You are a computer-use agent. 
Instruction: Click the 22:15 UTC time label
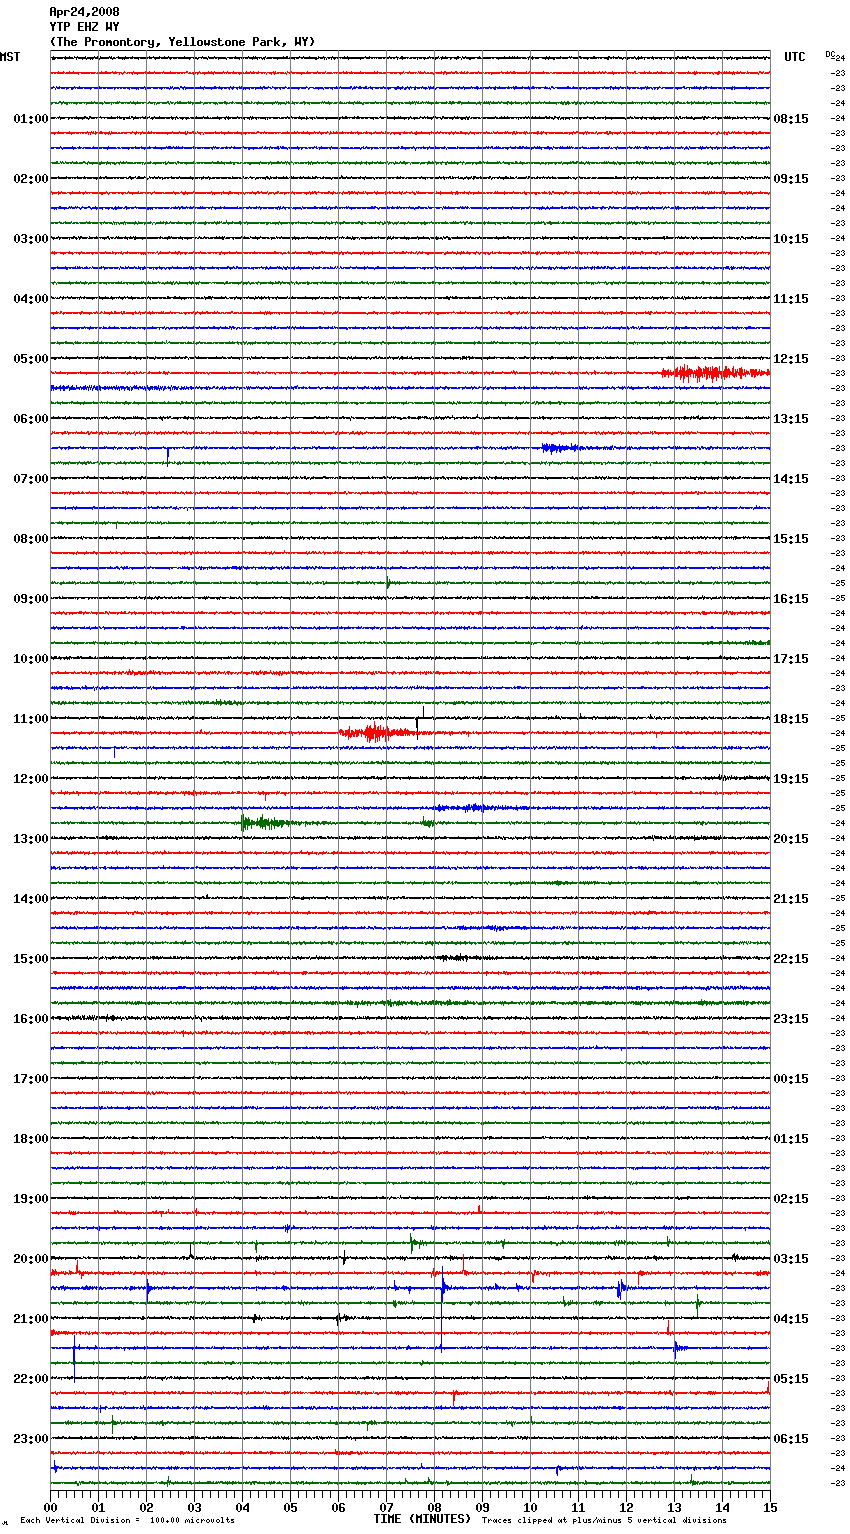791,959
